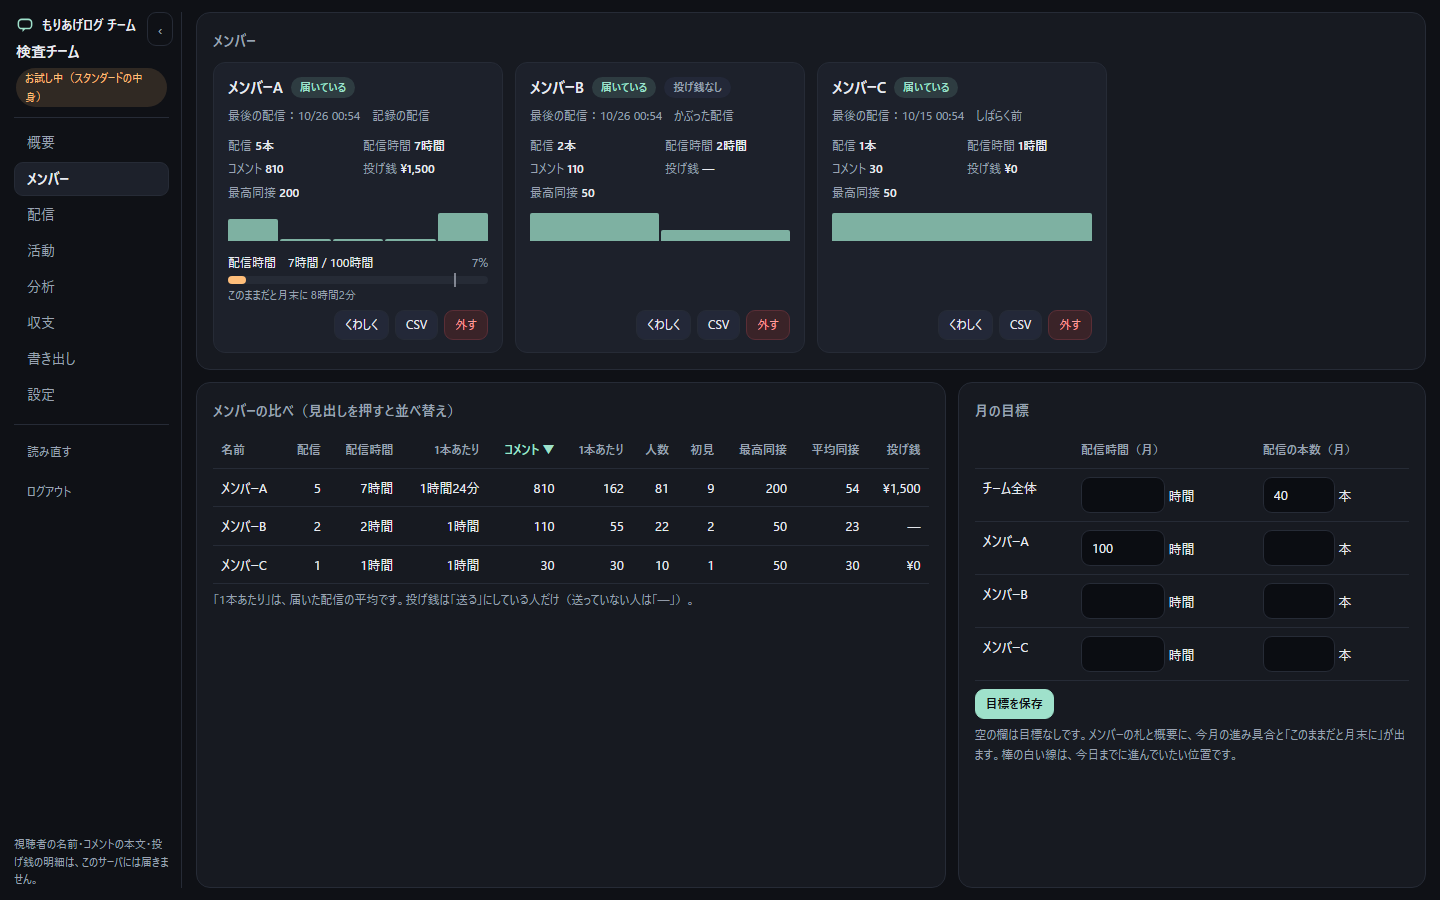Click the 投げ銭なし badge on メンバーB card
The image size is (1440, 900).
coord(697,87)
